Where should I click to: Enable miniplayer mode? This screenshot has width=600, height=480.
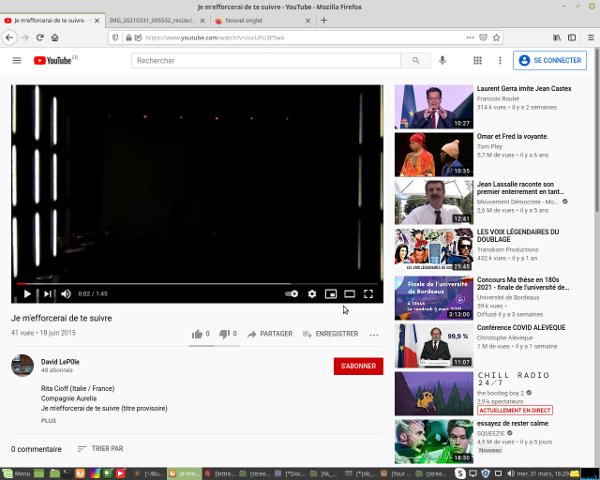331,294
